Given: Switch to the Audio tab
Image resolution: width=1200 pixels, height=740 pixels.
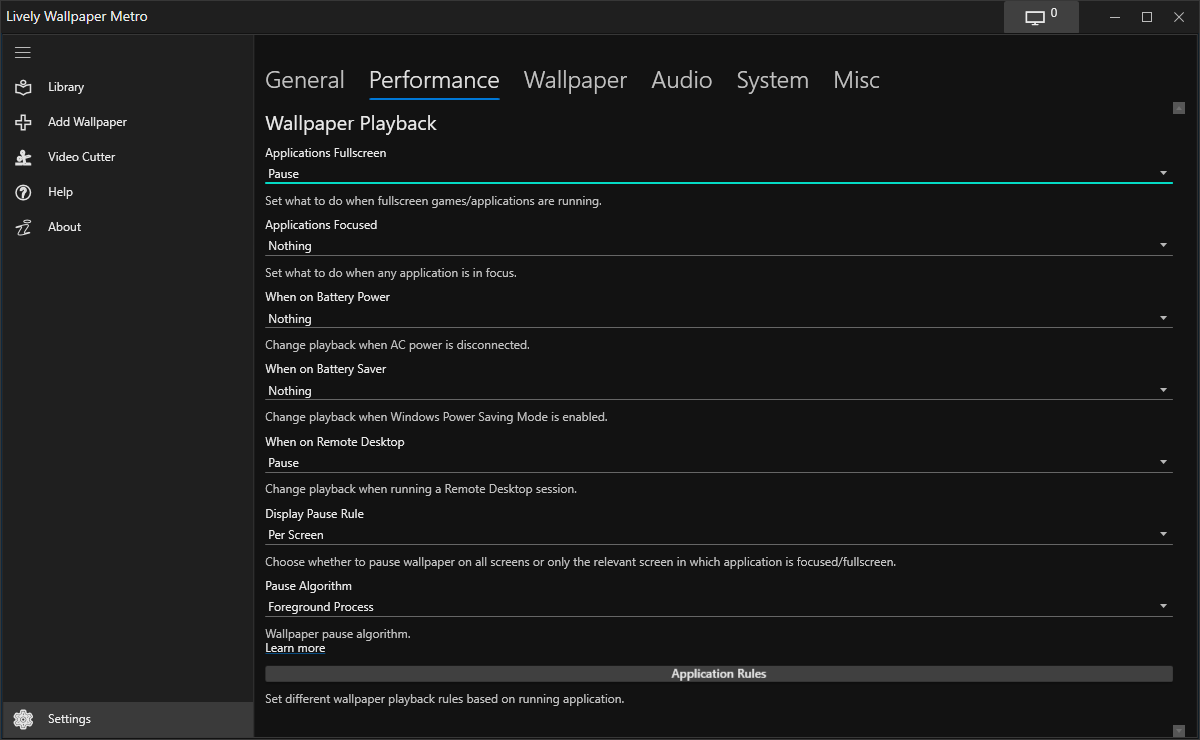Looking at the screenshot, I should (x=682, y=80).
